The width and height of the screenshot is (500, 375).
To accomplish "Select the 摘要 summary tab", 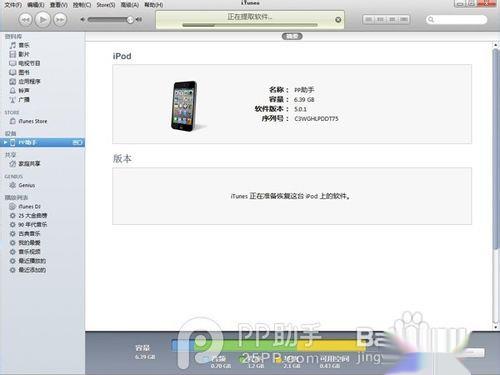I will (x=292, y=36).
